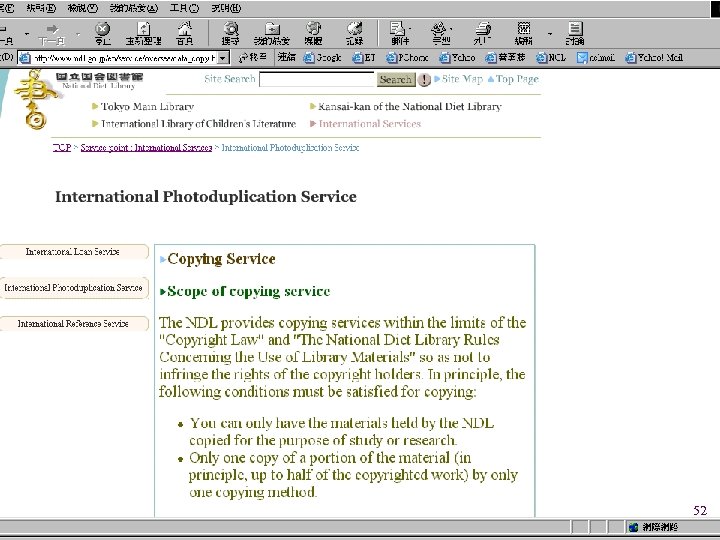The image size is (720, 540).
Task: Open the Help (H) menu
Action: click(x=226, y=8)
